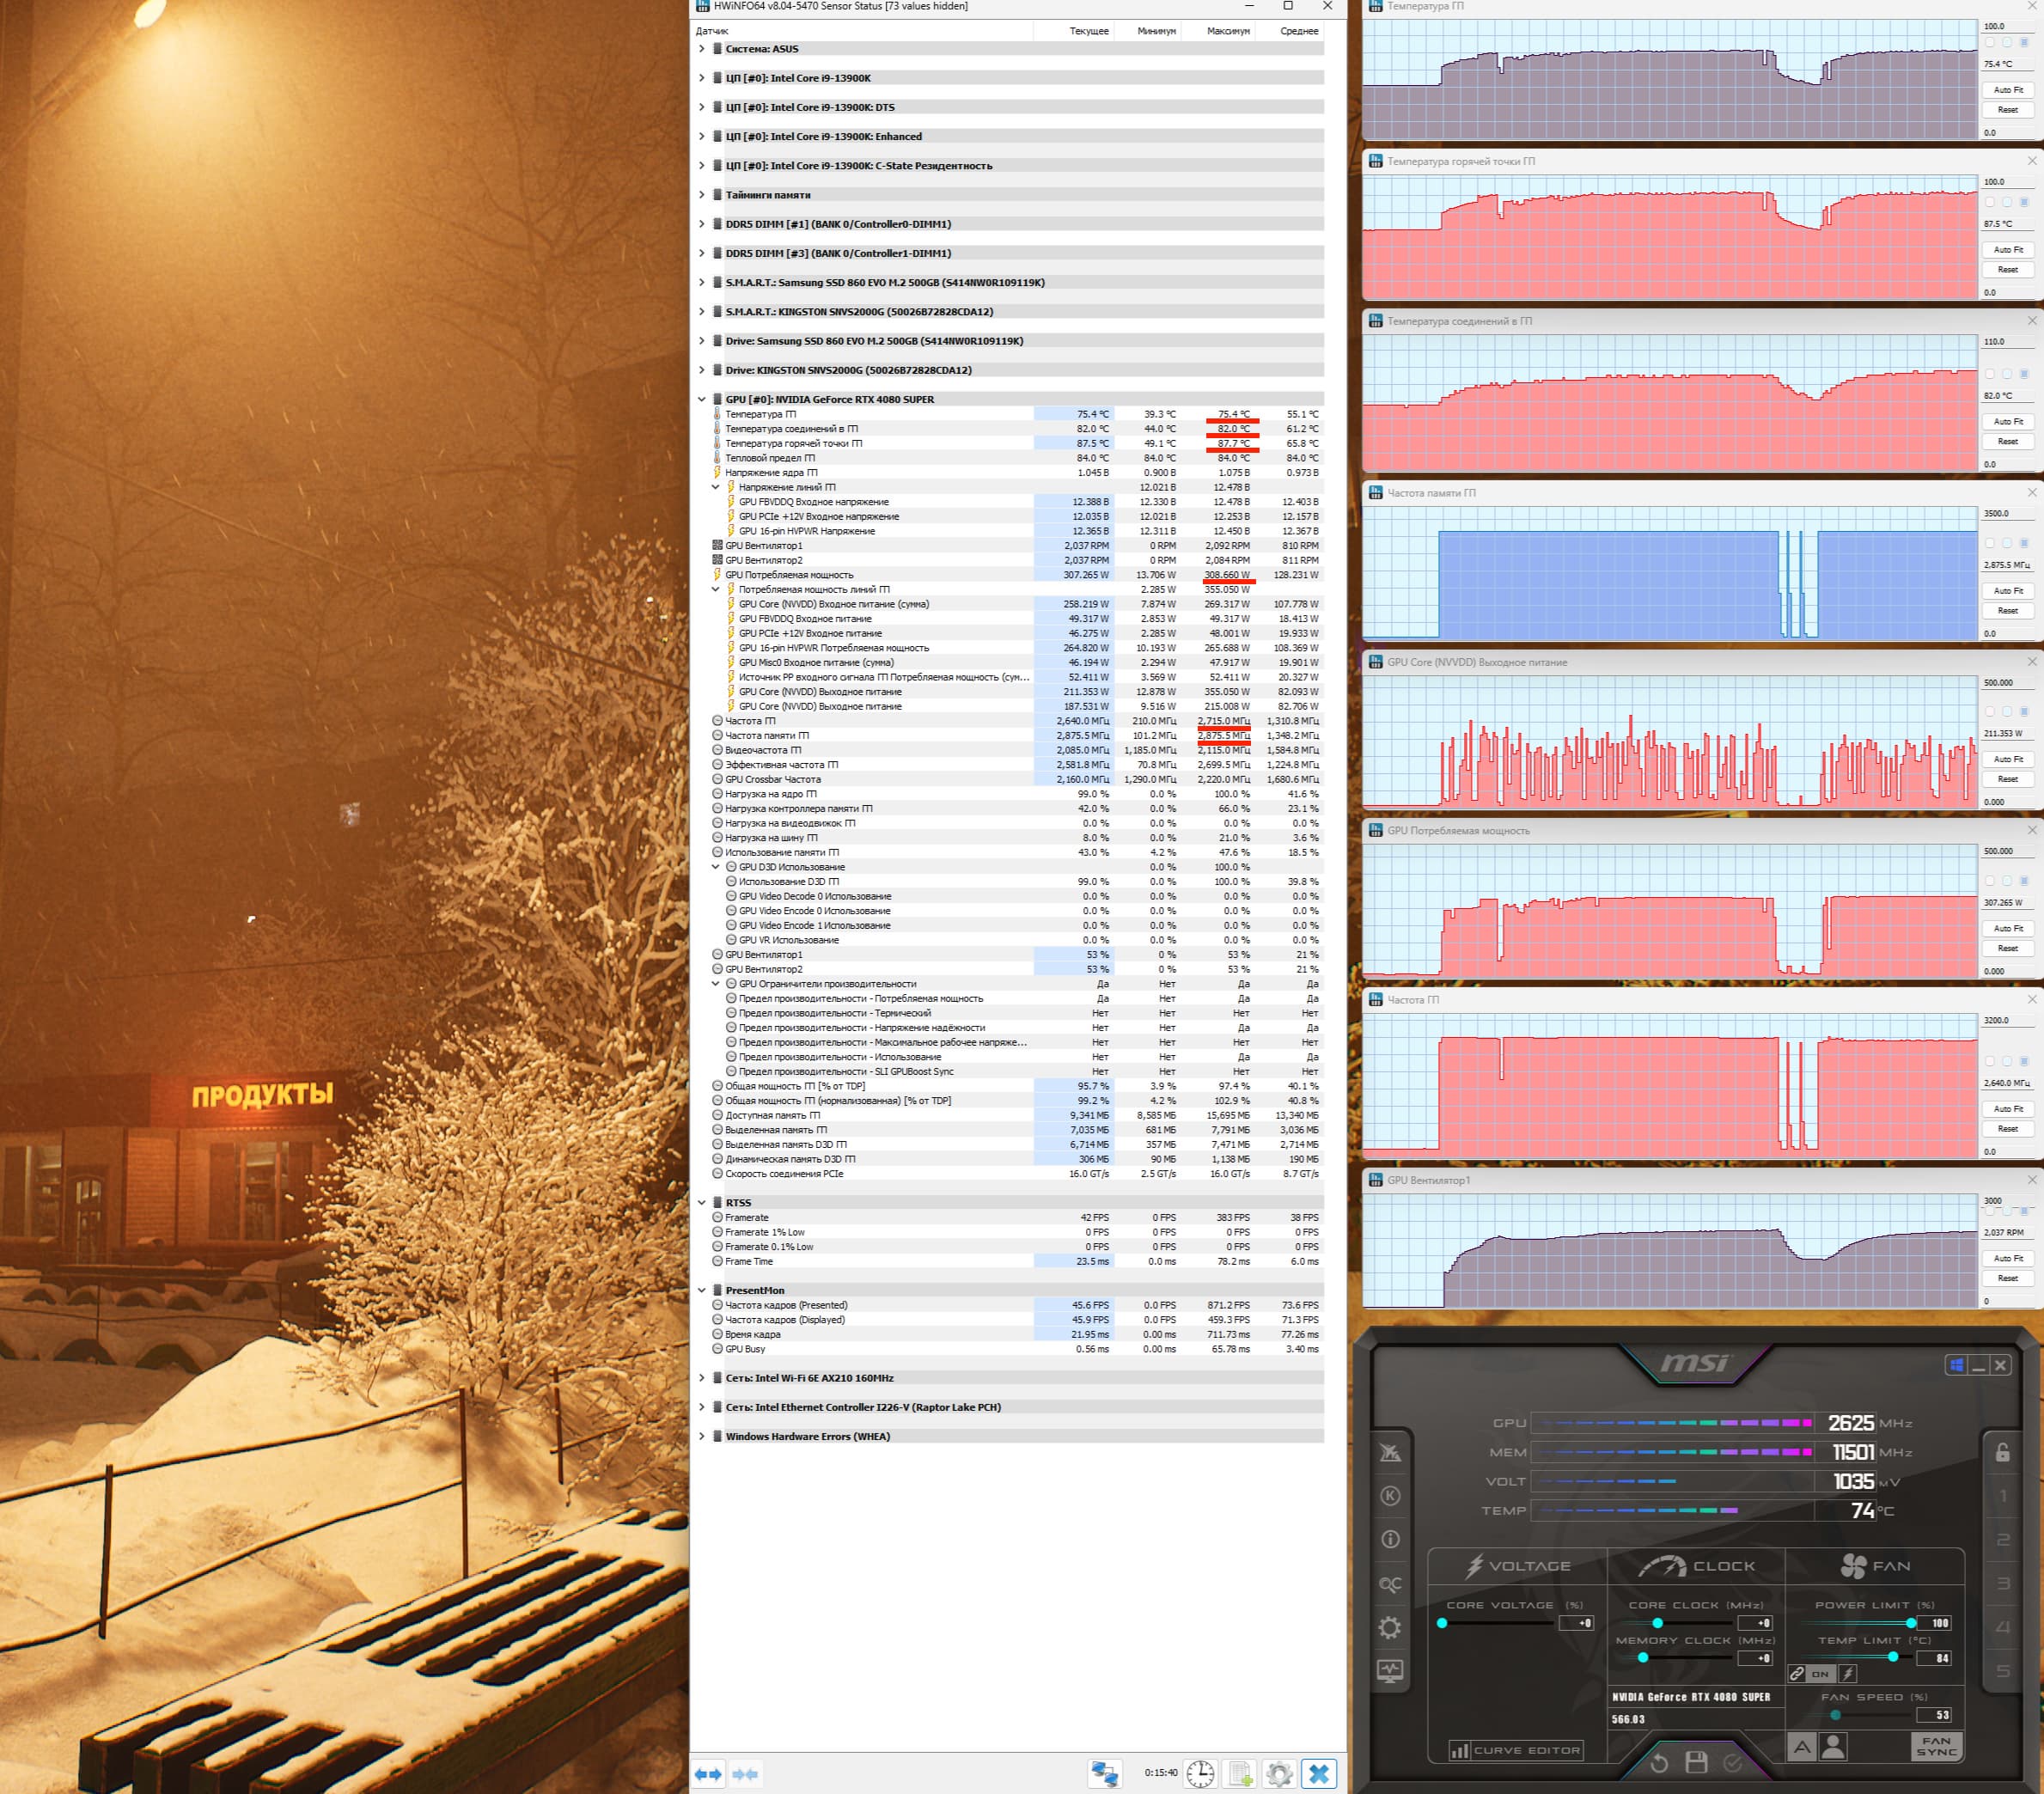Viewport: 2044px width, 1794px height.
Task: Collapse the RTSS sensor group
Action: 701,1203
